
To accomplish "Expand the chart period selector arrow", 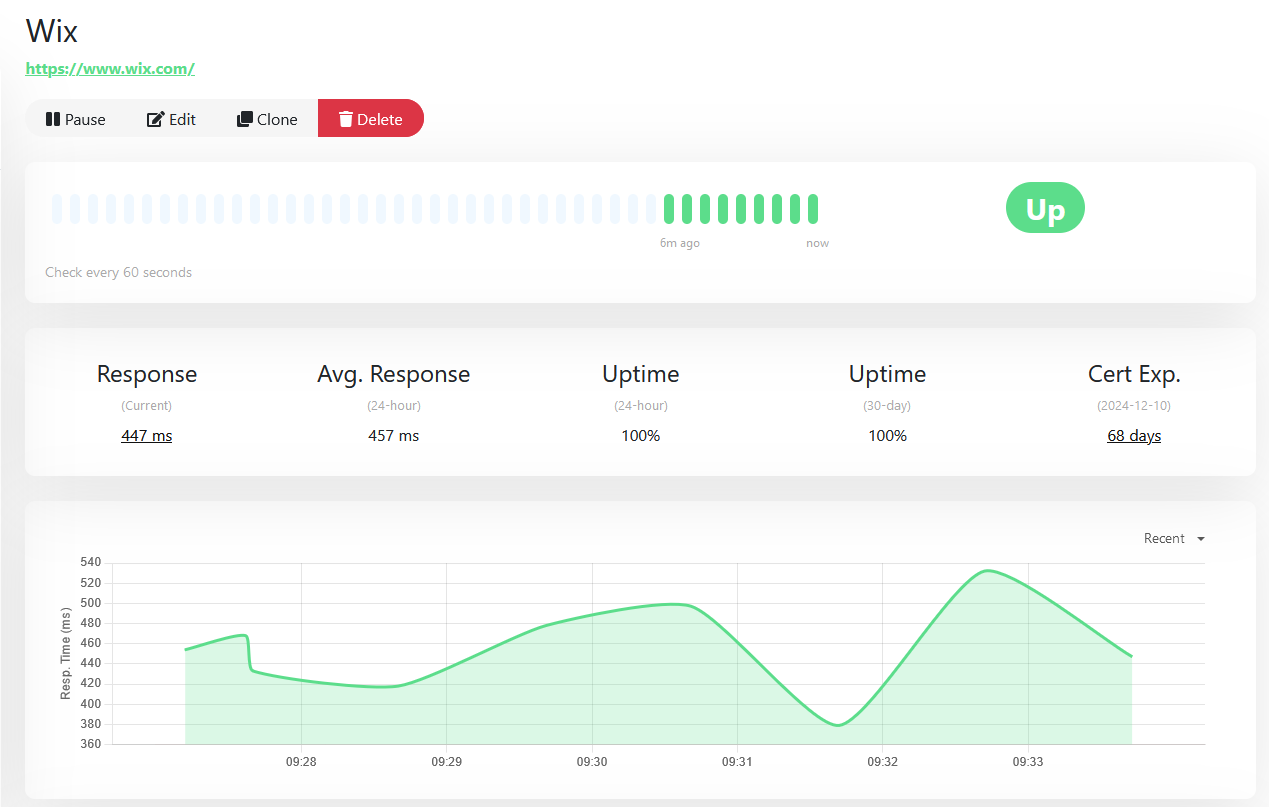I will 1199,538.
